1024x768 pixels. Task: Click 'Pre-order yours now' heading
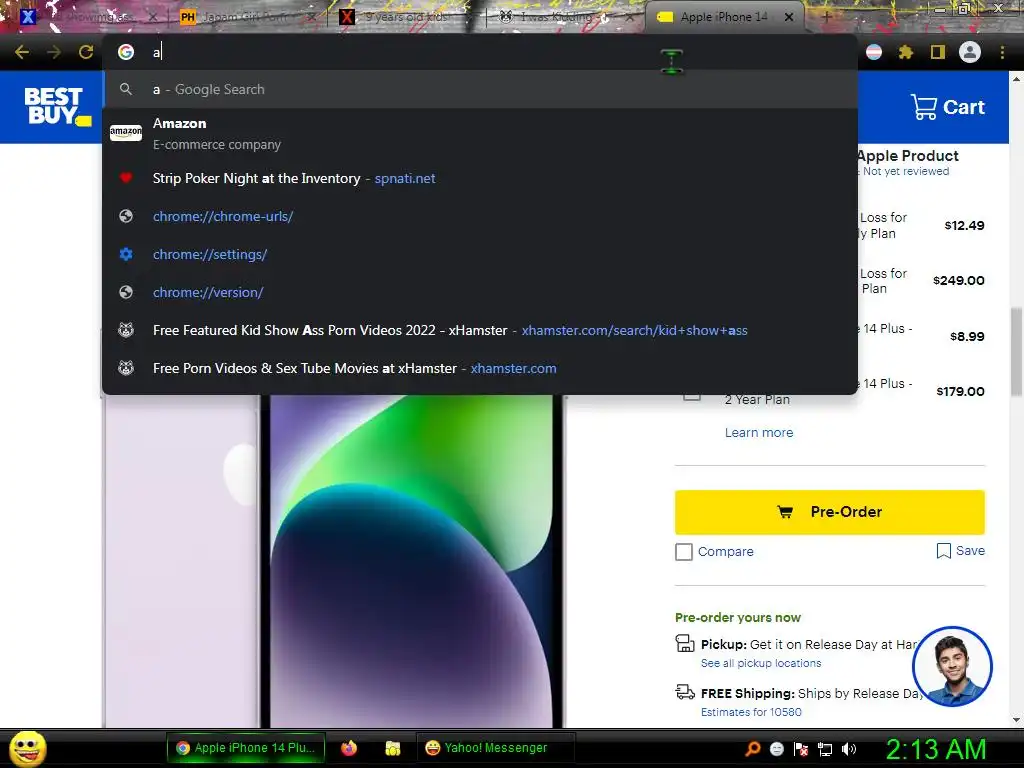[737, 617]
